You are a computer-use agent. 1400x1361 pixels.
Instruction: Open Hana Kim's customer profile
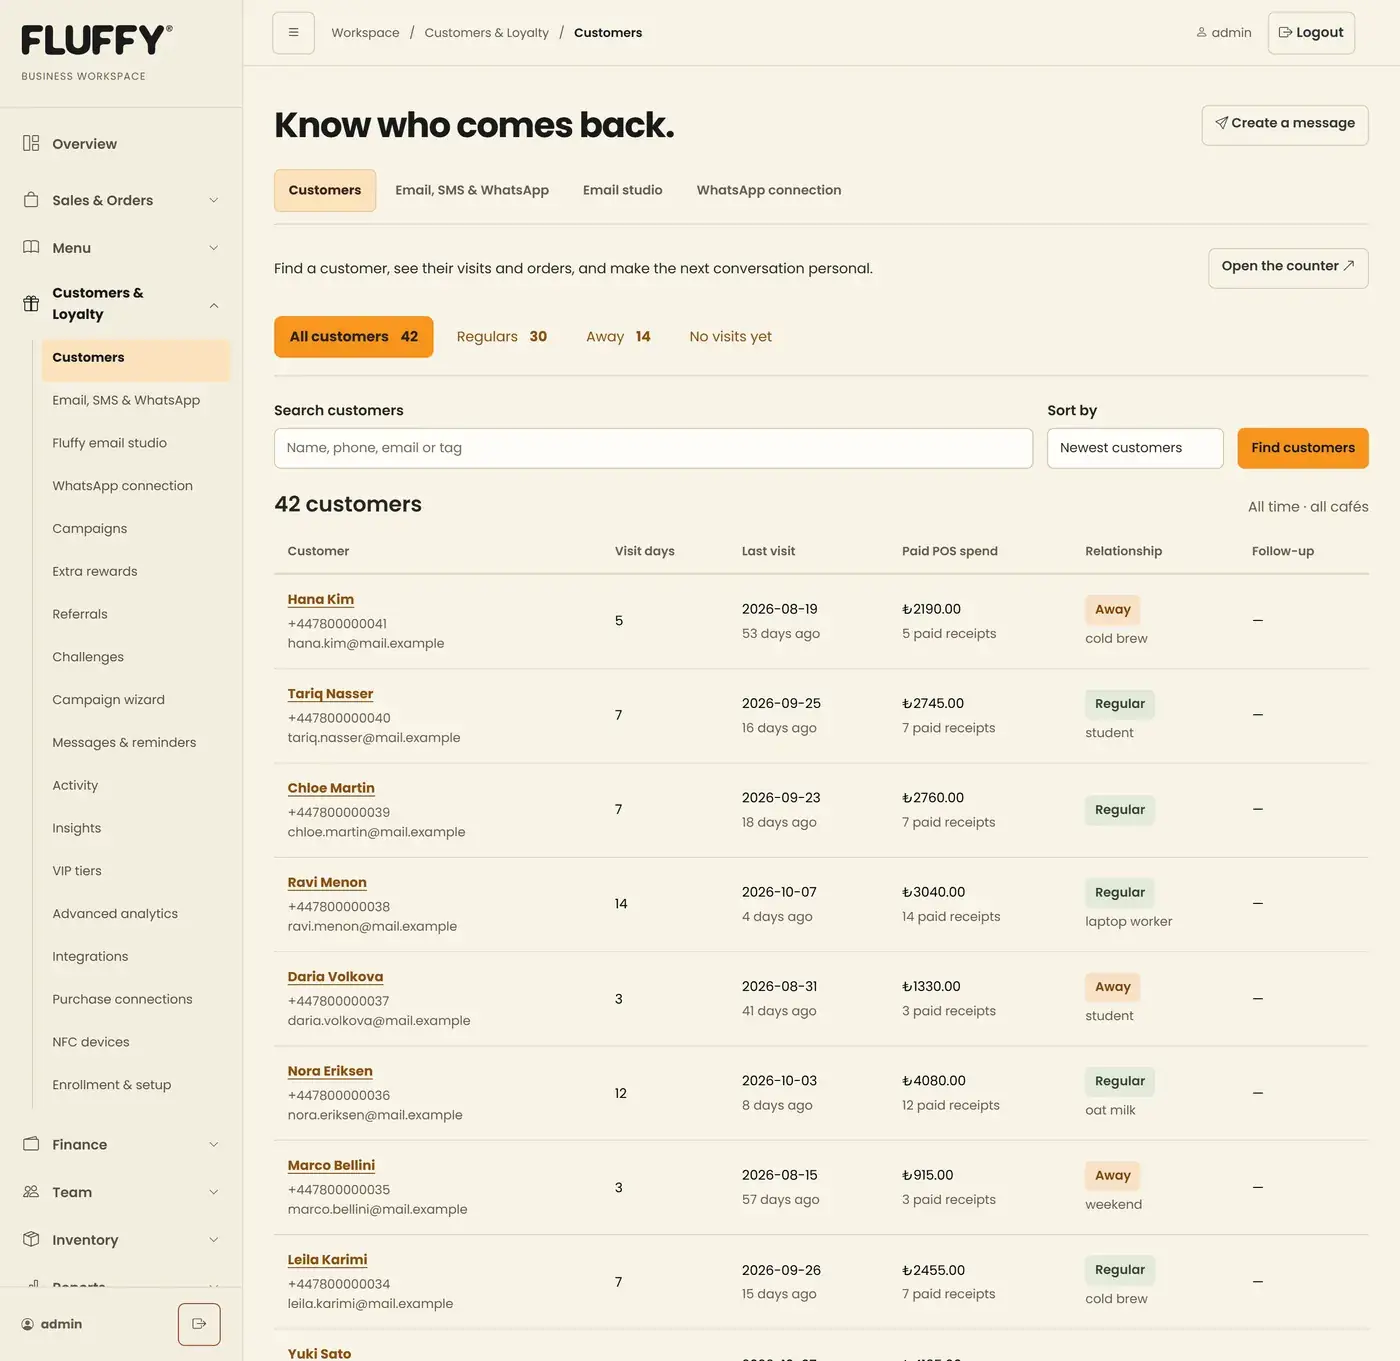pyautogui.click(x=321, y=600)
